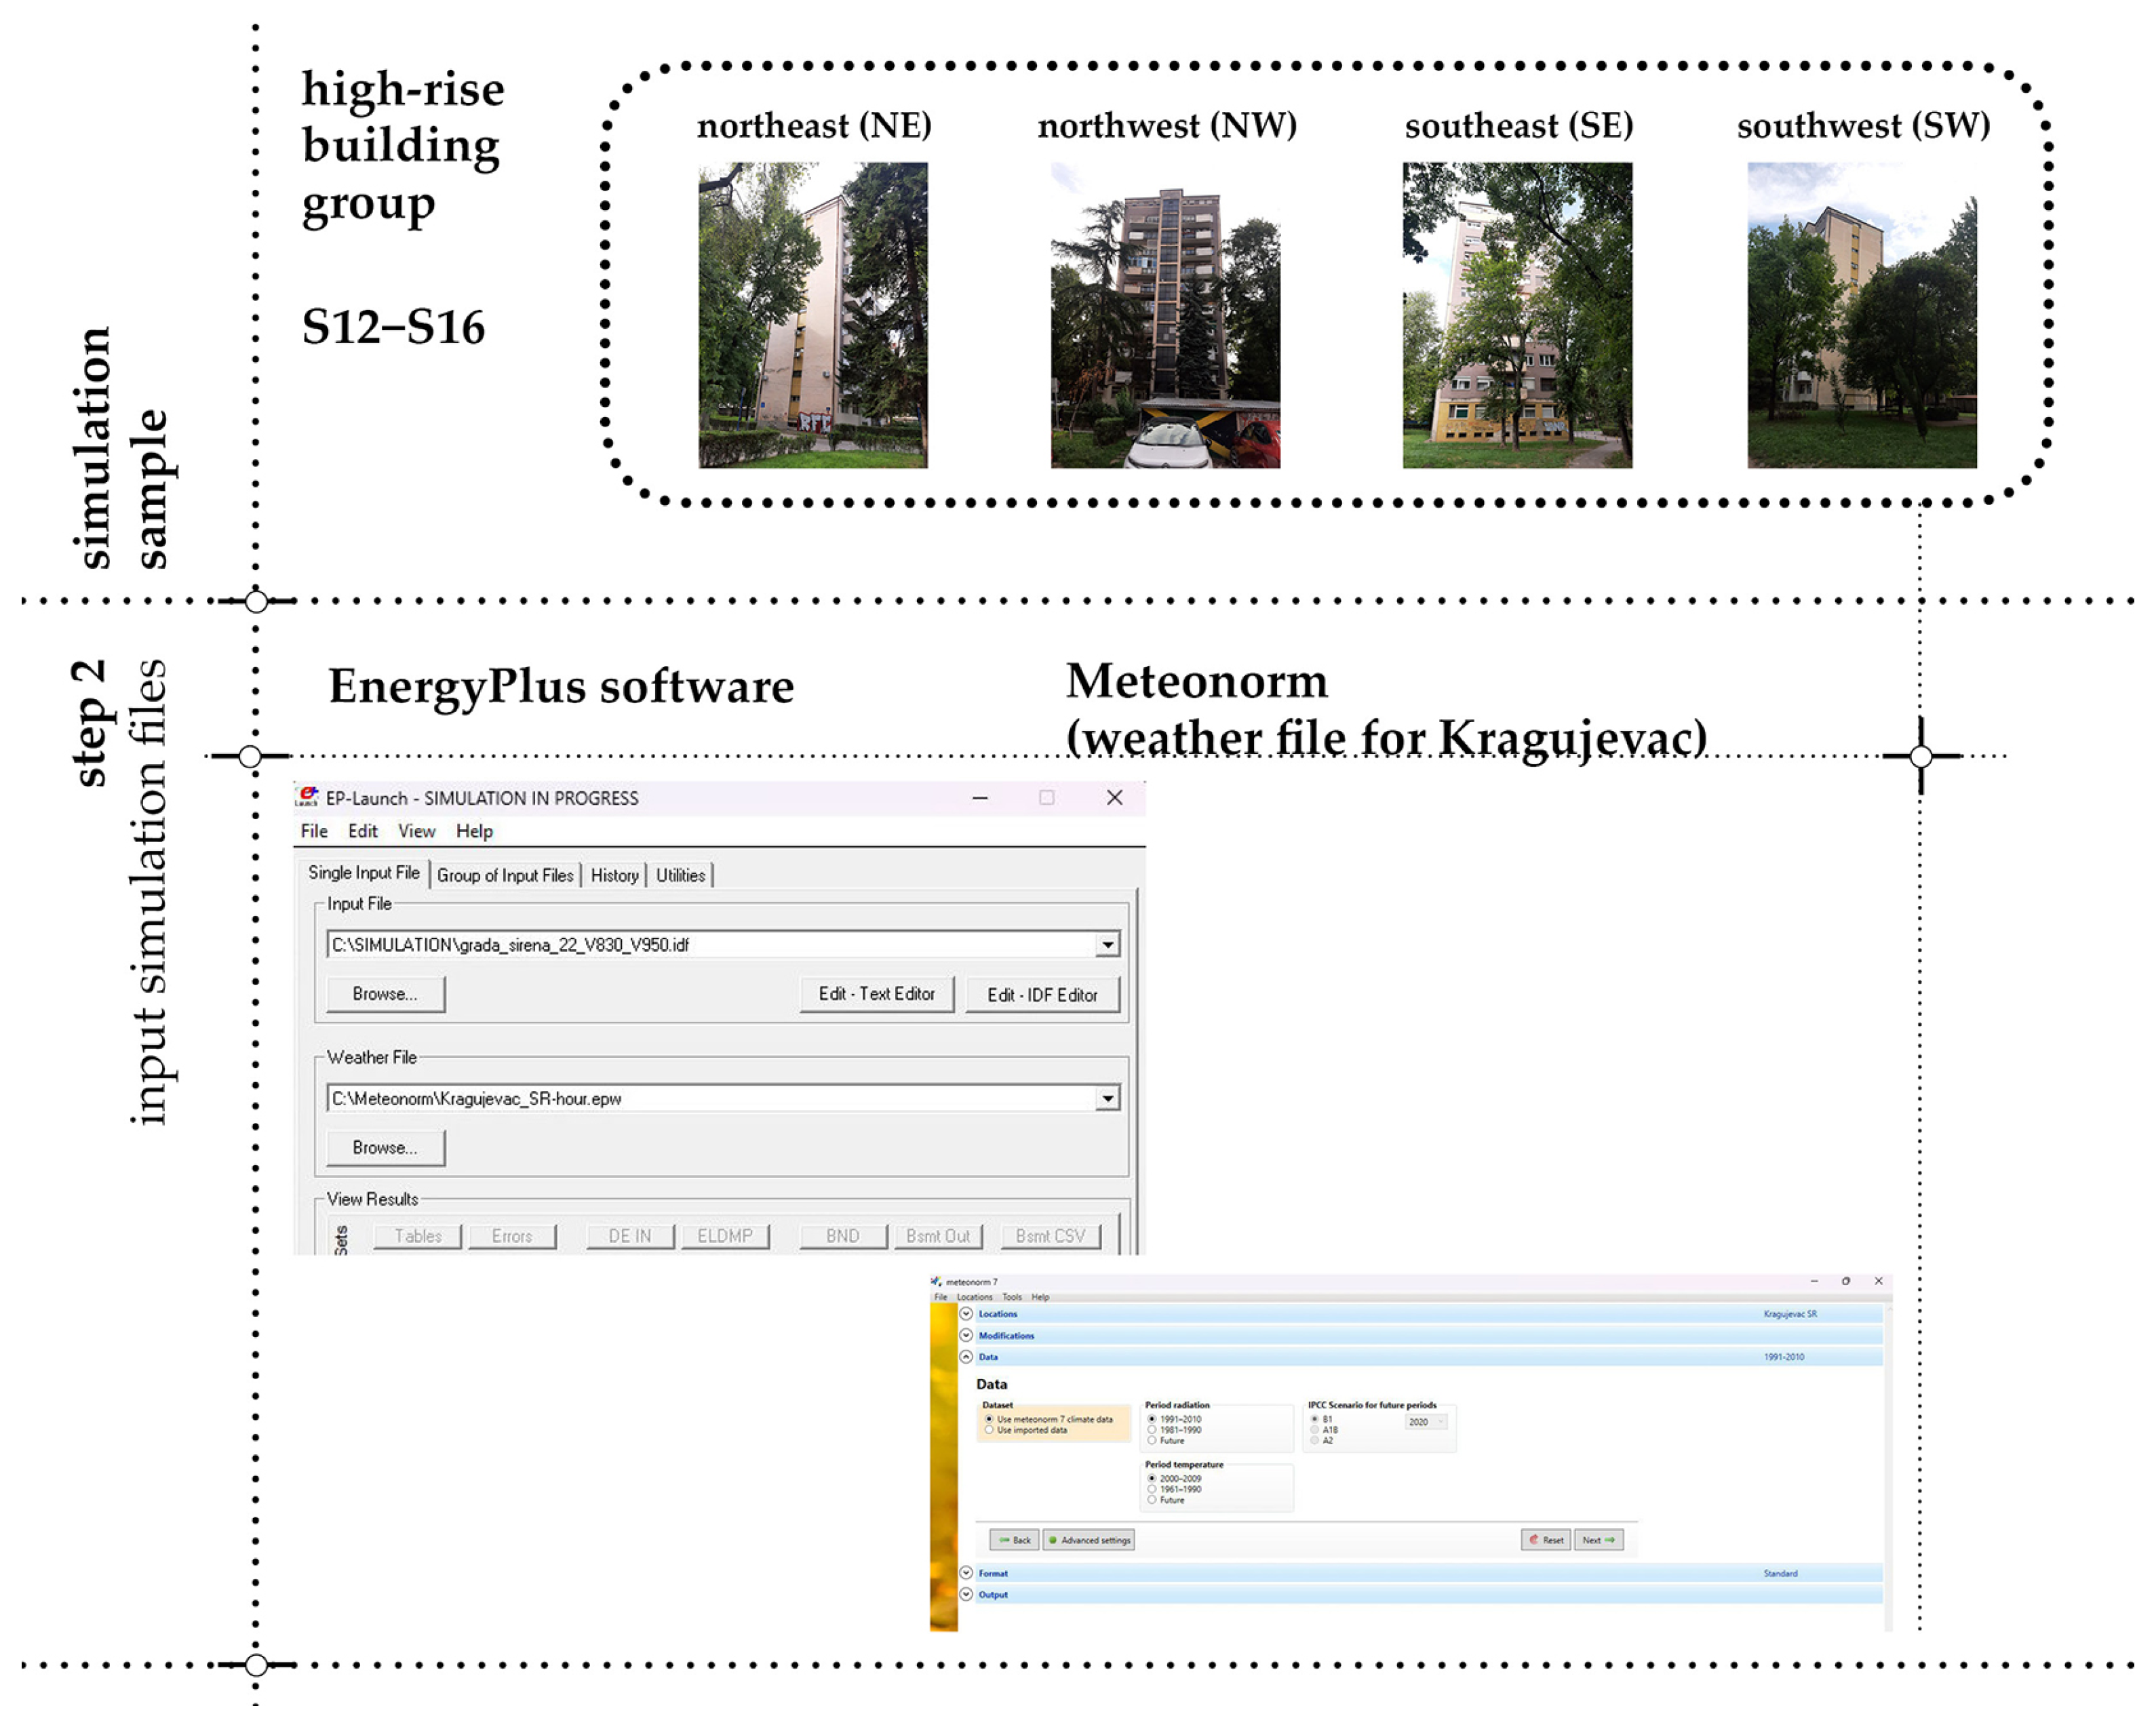The height and width of the screenshot is (1729, 2156).
Task: Click the Reset button with red icon
Action: (1545, 1540)
